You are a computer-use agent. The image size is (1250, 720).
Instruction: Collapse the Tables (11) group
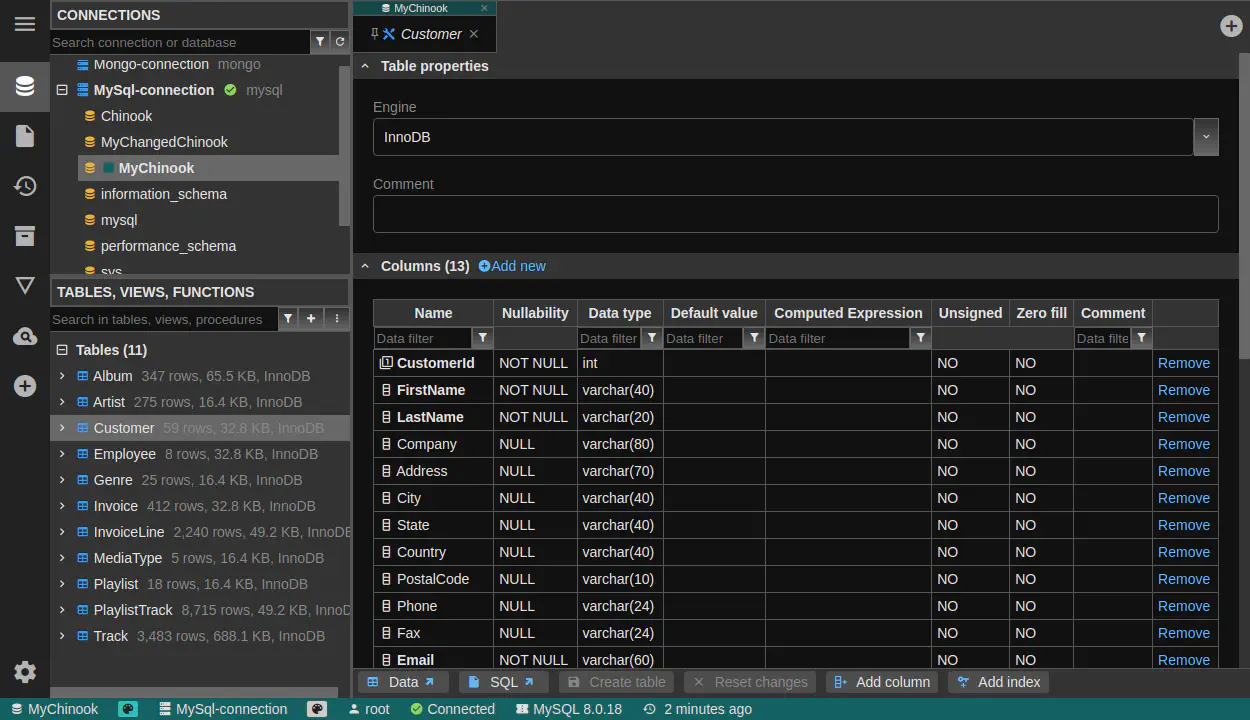62,350
